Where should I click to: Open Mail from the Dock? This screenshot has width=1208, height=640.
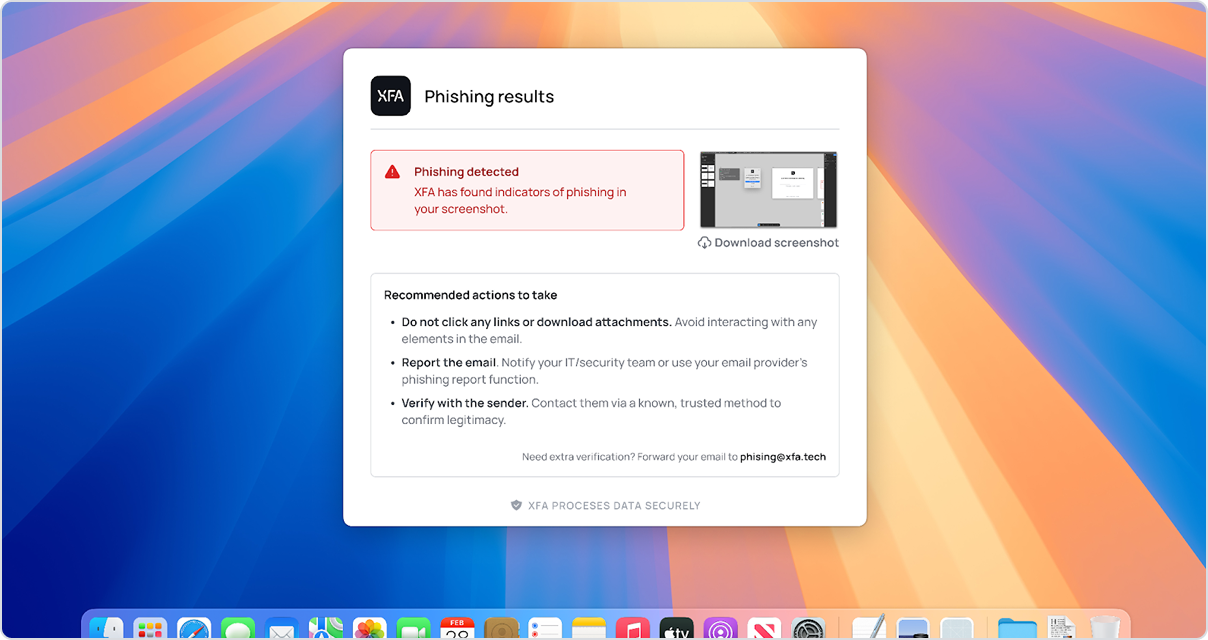282,629
